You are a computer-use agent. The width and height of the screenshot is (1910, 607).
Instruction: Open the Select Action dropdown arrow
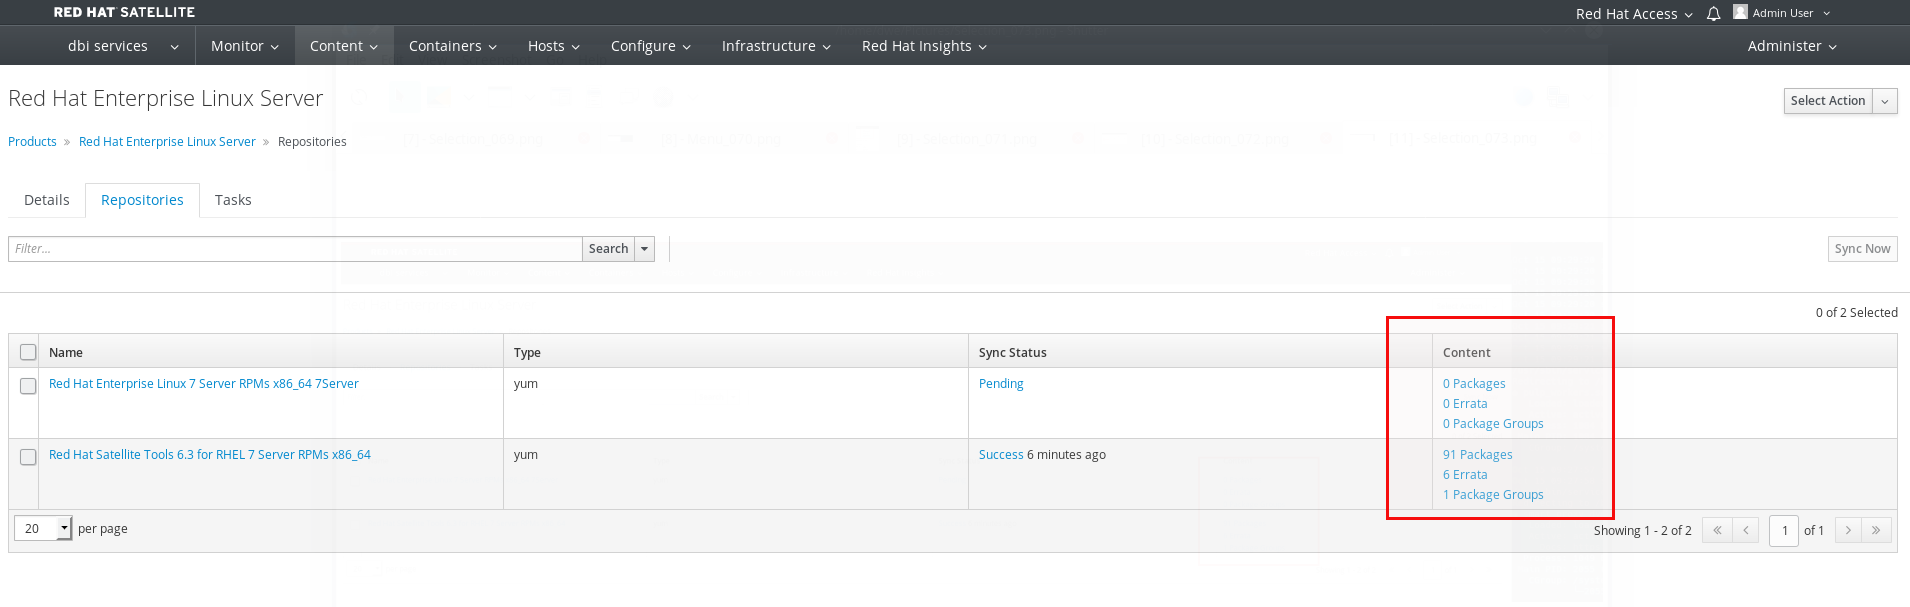pos(1885,101)
